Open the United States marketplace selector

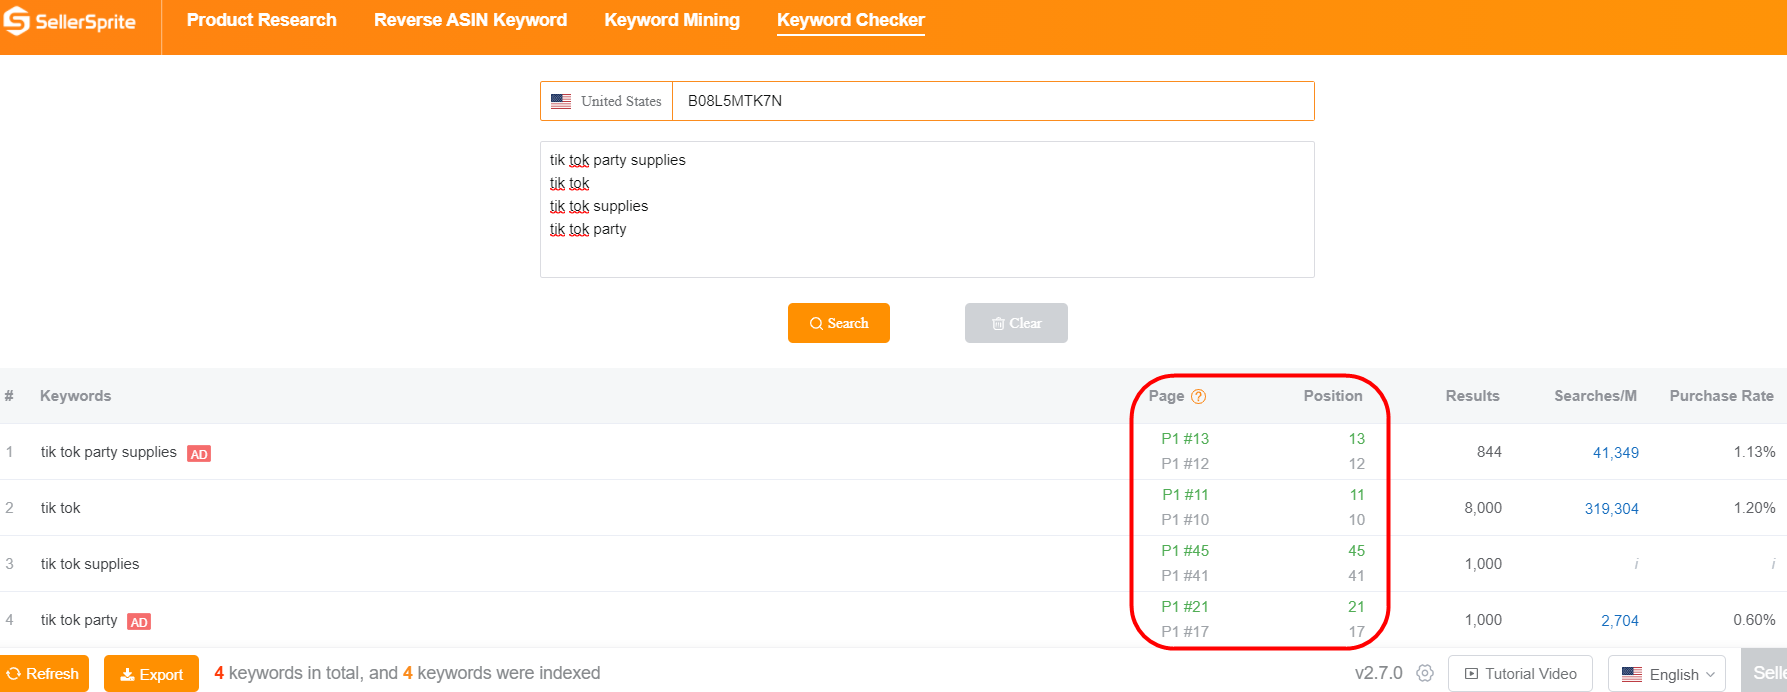(607, 101)
